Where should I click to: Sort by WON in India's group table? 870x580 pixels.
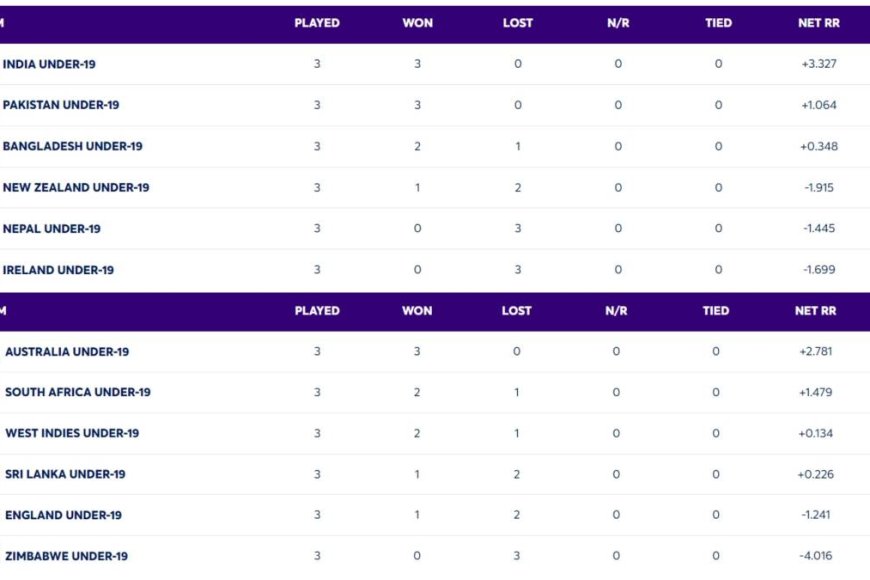[417, 23]
